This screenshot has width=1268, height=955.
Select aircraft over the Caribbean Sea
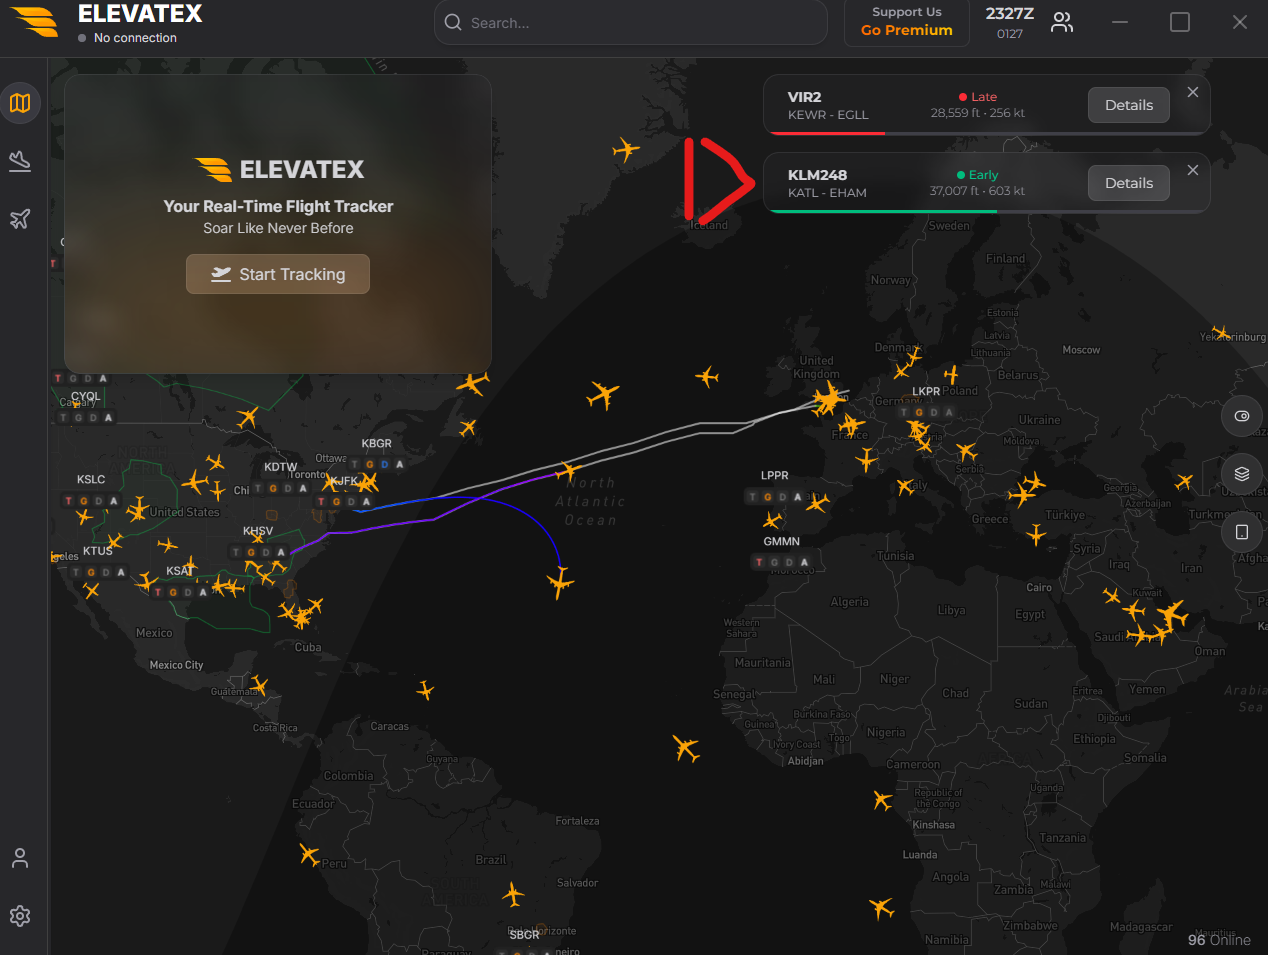click(425, 690)
